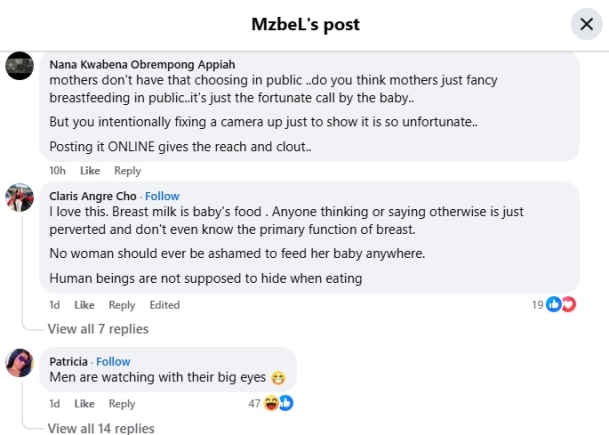The height and width of the screenshot is (435, 609).
Task: Reply to Nana Kwabena's comment
Action: click(127, 171)
